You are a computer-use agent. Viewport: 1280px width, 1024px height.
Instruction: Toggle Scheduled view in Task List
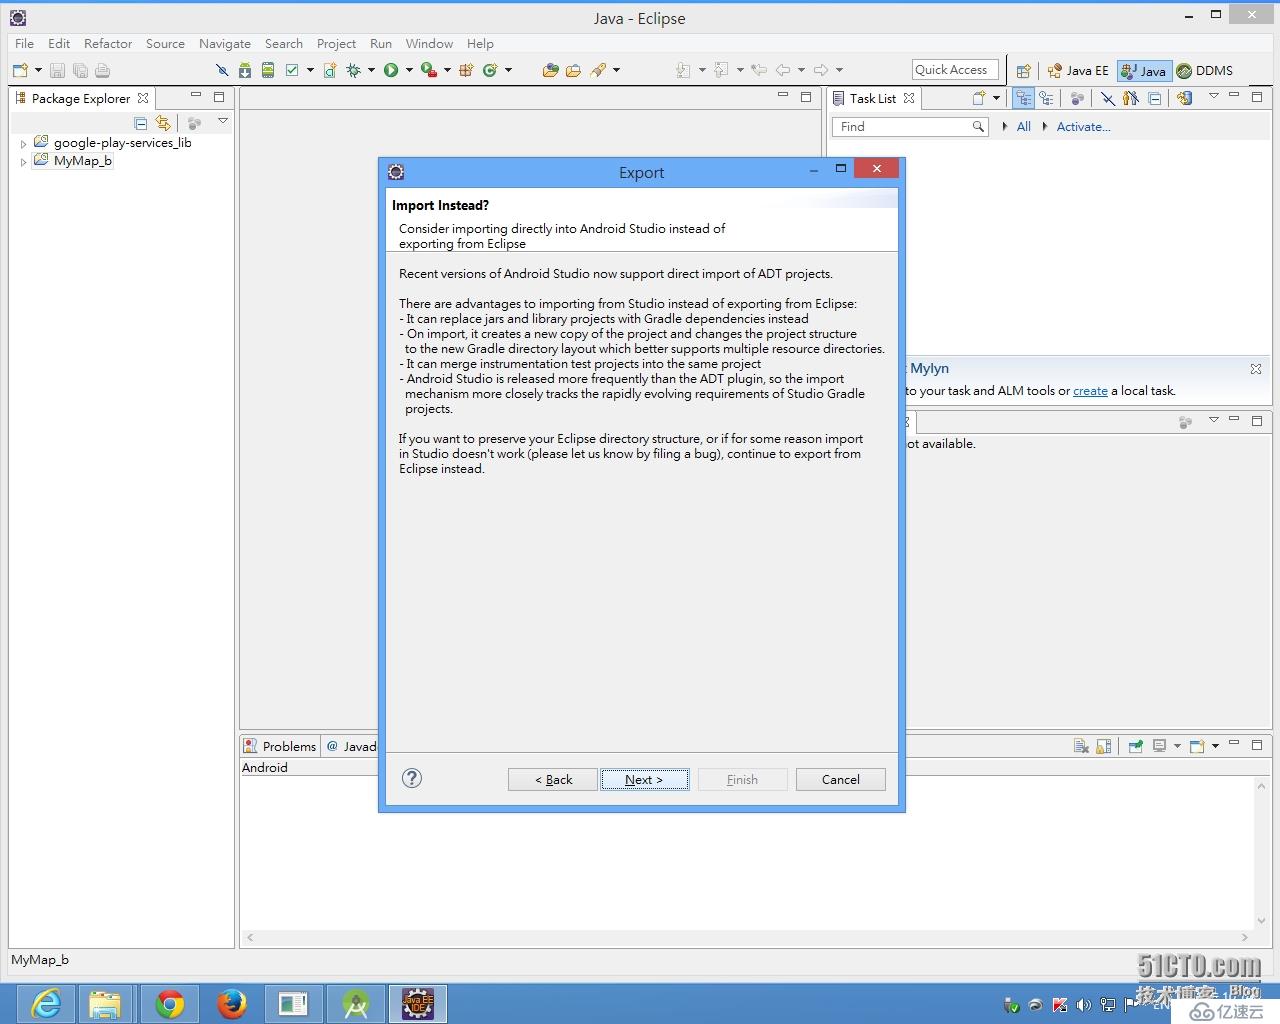(1046, 98)
